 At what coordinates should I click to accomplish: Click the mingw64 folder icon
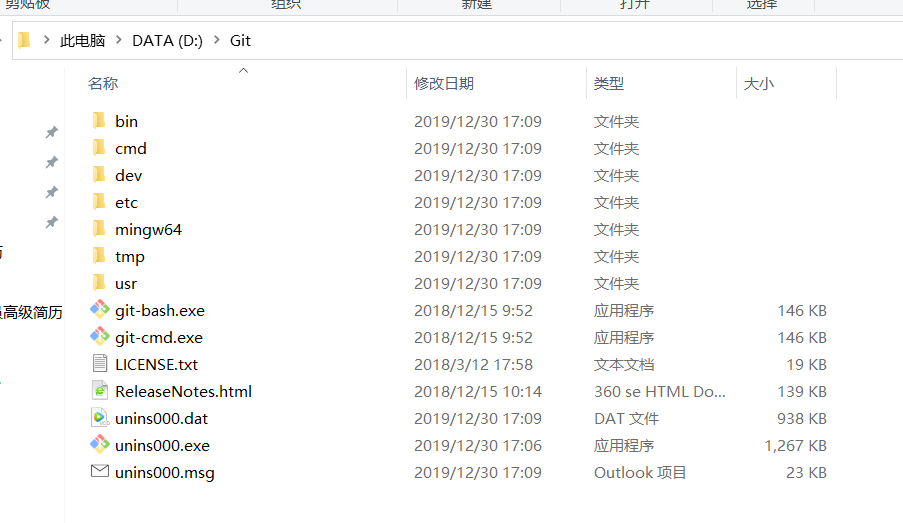(99, 229)
